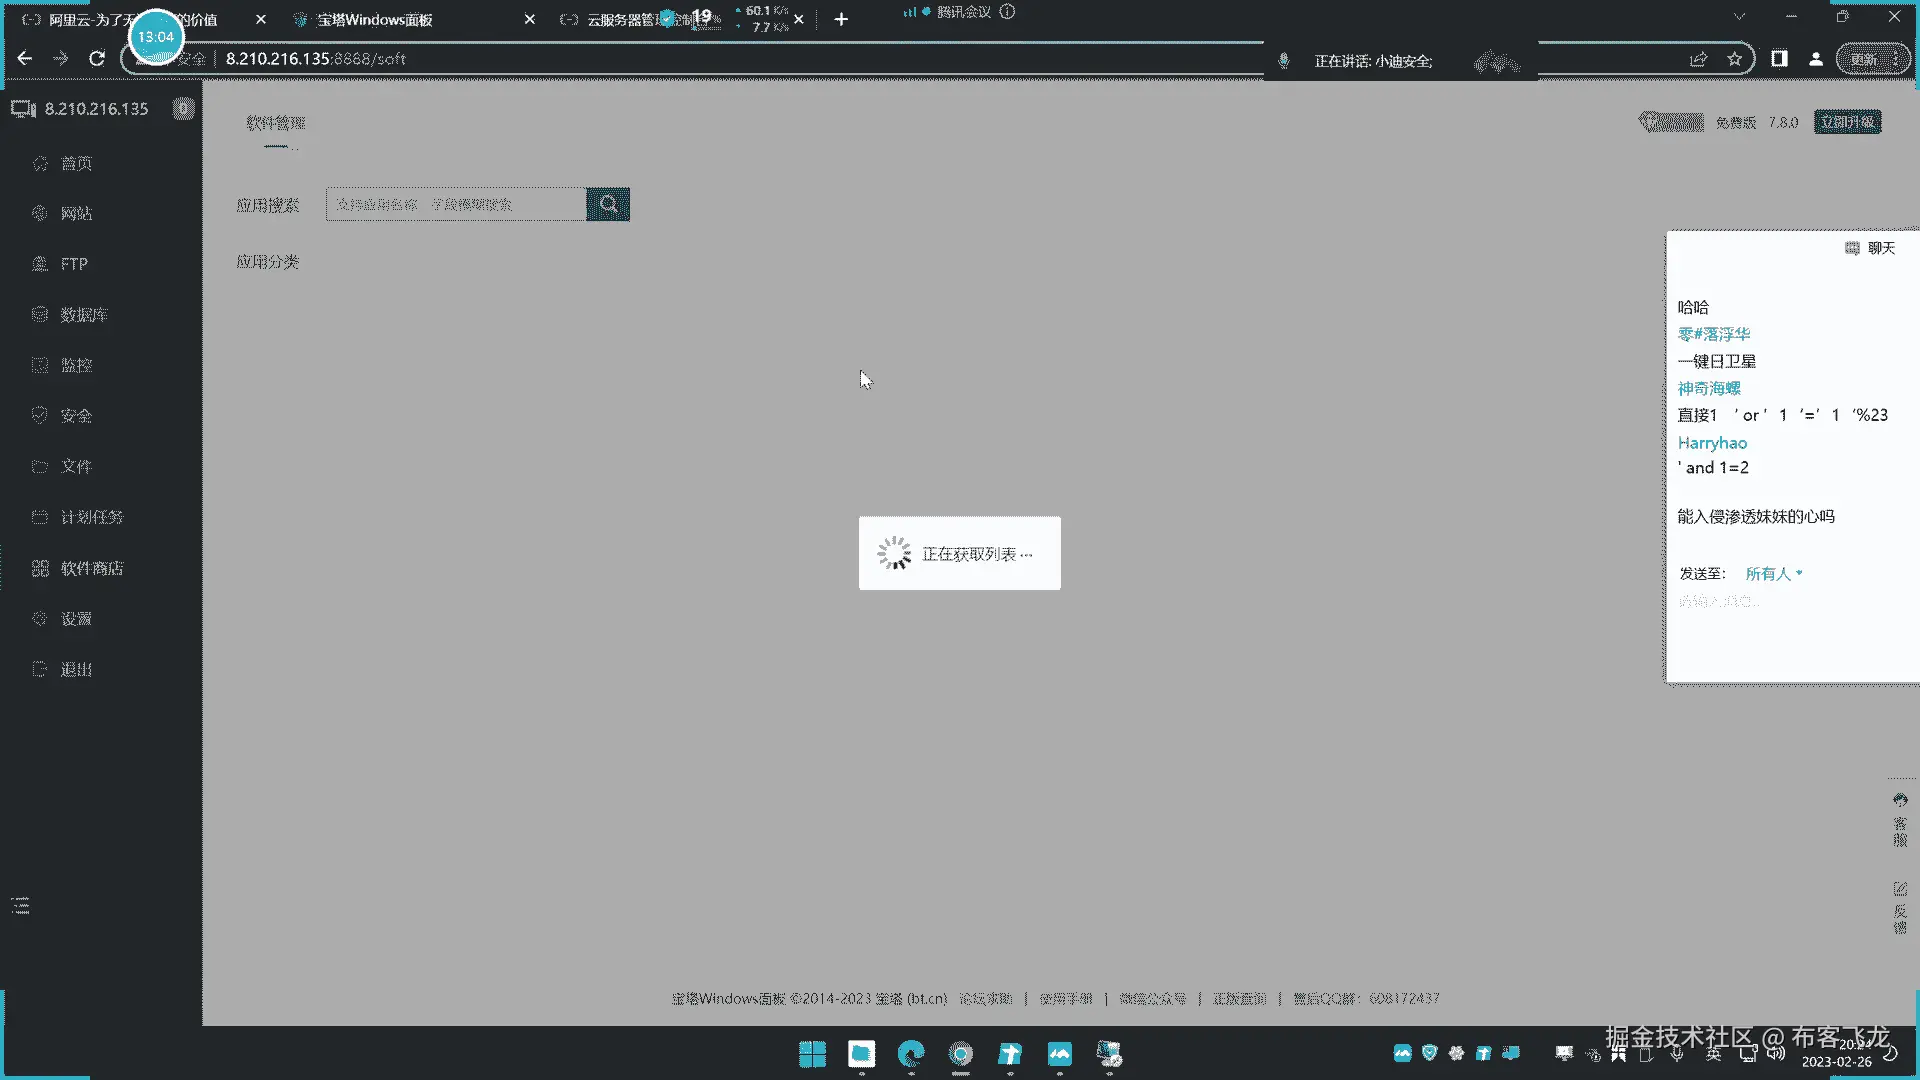Screen dimensions: 1920x1080
Task: Open 首页 home in sidebar
Action: [76, 164]
